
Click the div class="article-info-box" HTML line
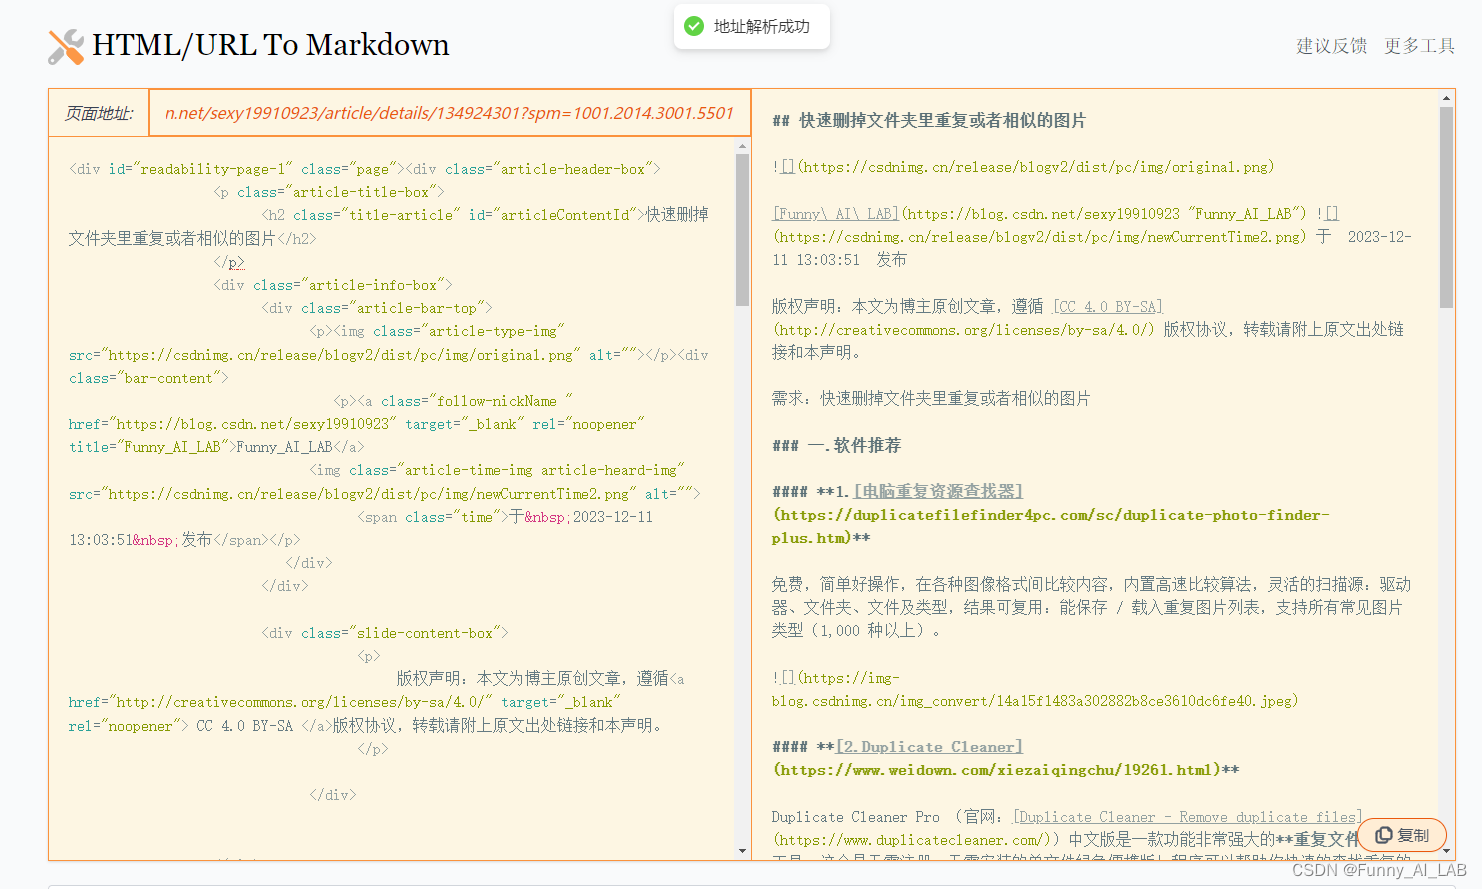pyautogui.click(x=333, y=285)
